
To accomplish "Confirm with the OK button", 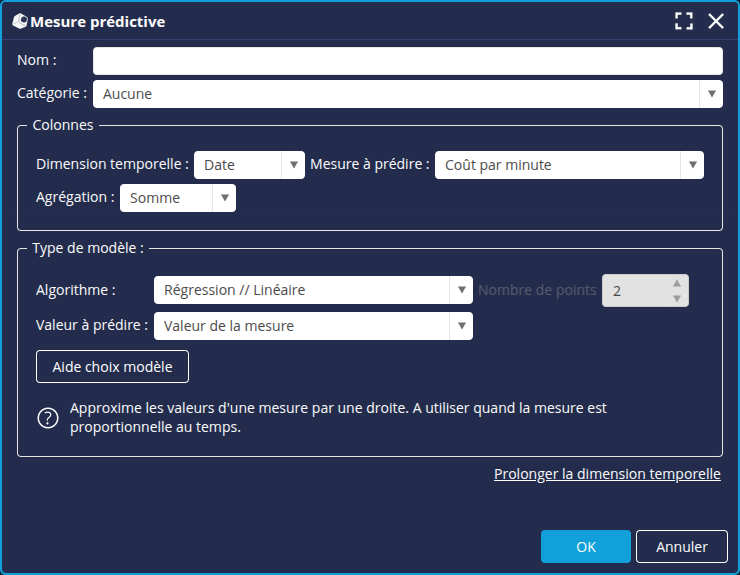I will click(586, 547).
